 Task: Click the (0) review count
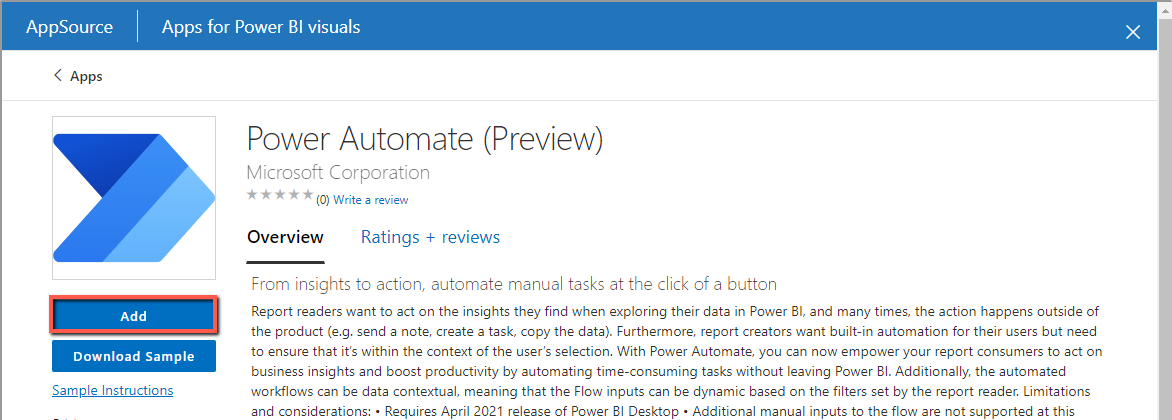coord(323,200)
